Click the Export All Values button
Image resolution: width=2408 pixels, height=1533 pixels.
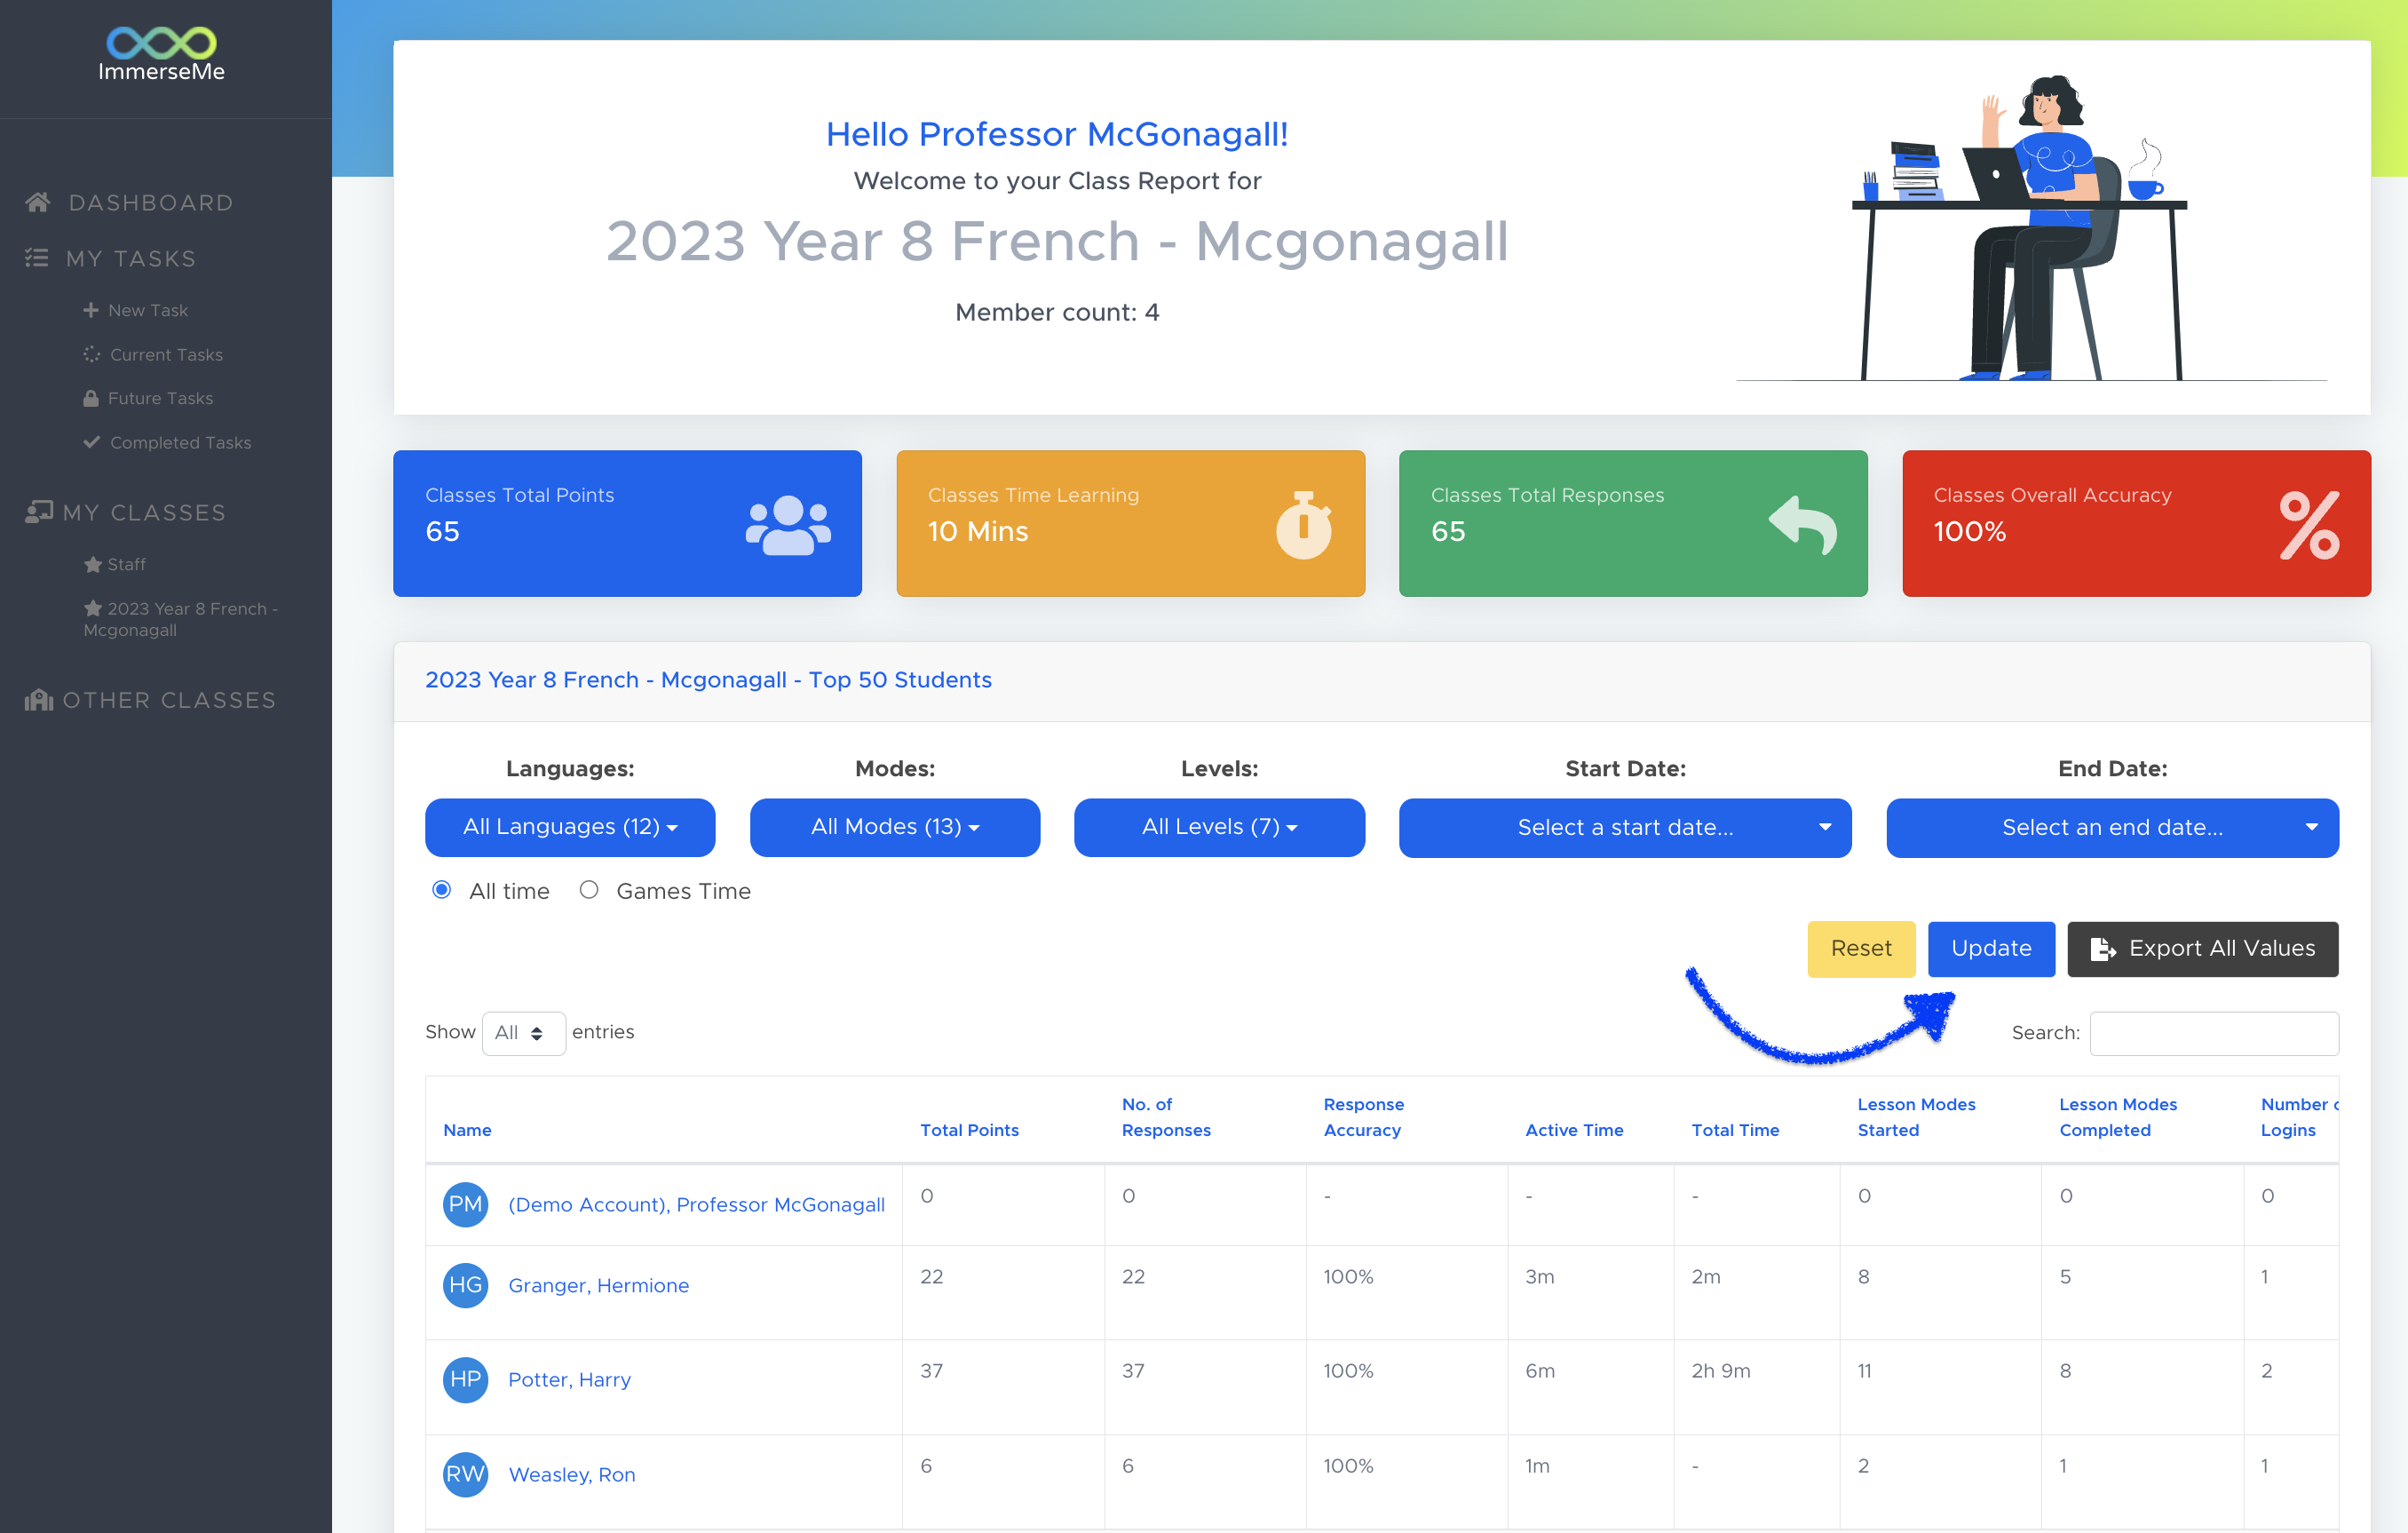[x=2202, y=949]
